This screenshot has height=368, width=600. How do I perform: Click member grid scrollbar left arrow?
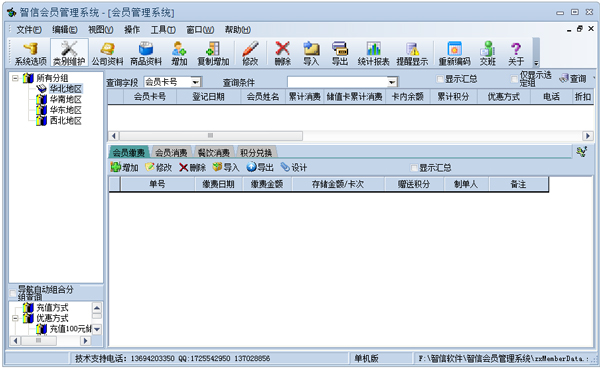[x=113, y=135]
